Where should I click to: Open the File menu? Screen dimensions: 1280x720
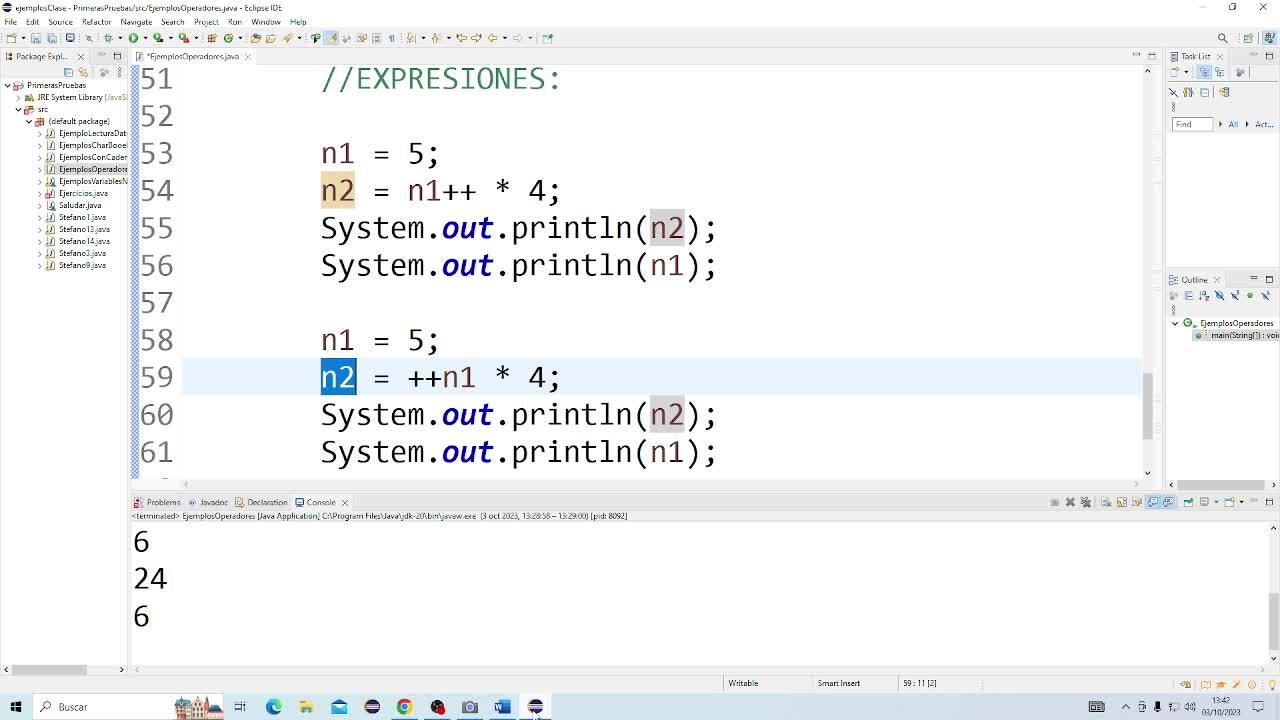pyautogui.click(x=10, y=21)
